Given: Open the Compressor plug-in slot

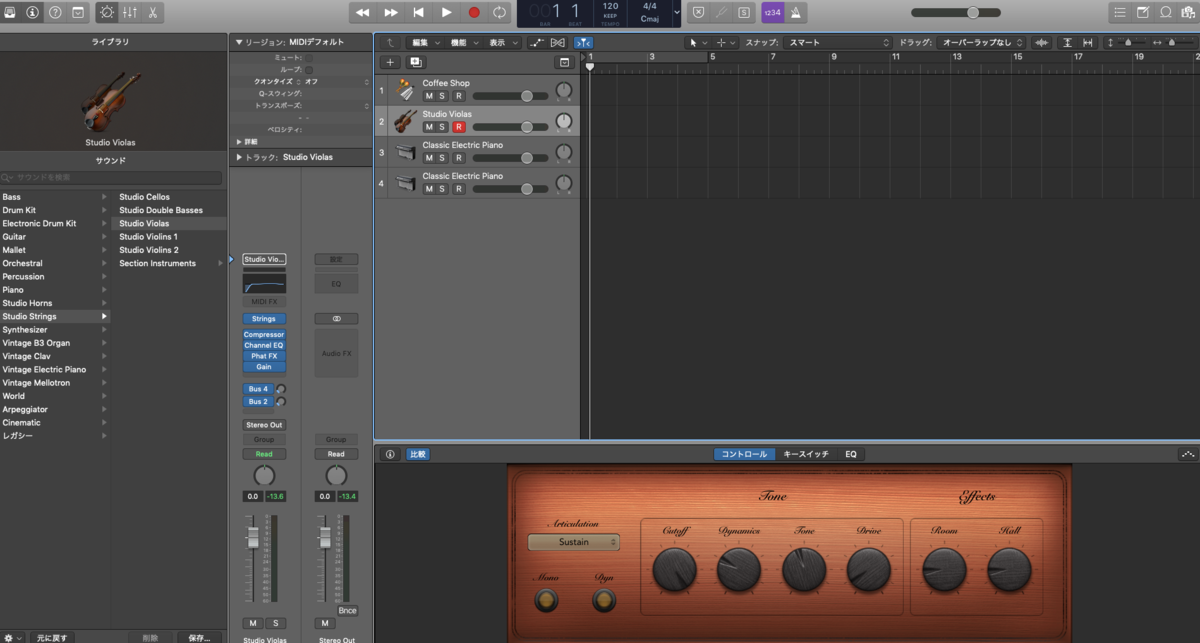Looking at the screenshot, I should 264,335.
